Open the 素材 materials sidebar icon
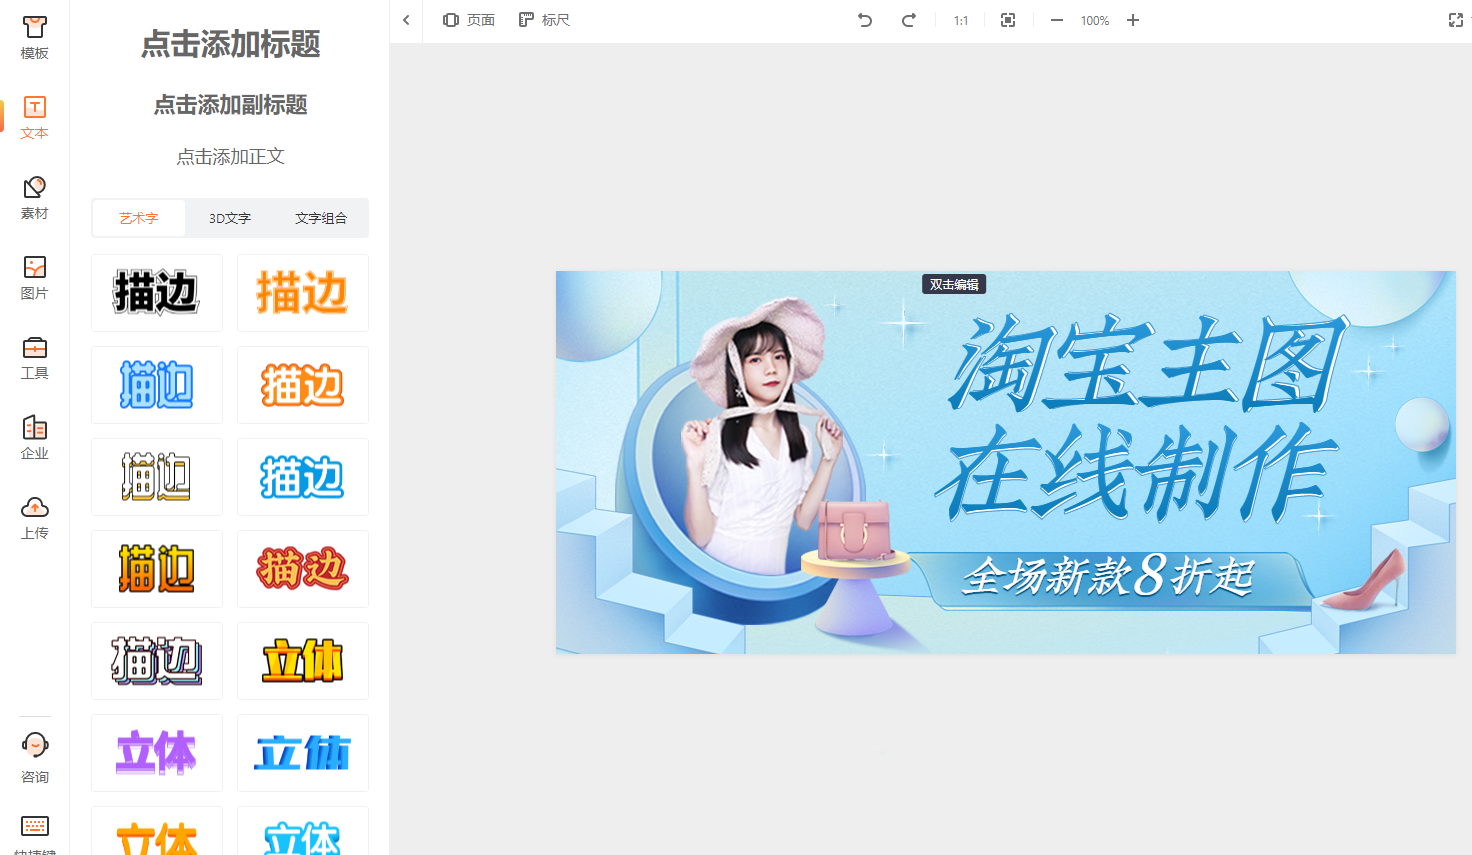 pyautogui.click(x=34, y=198)
